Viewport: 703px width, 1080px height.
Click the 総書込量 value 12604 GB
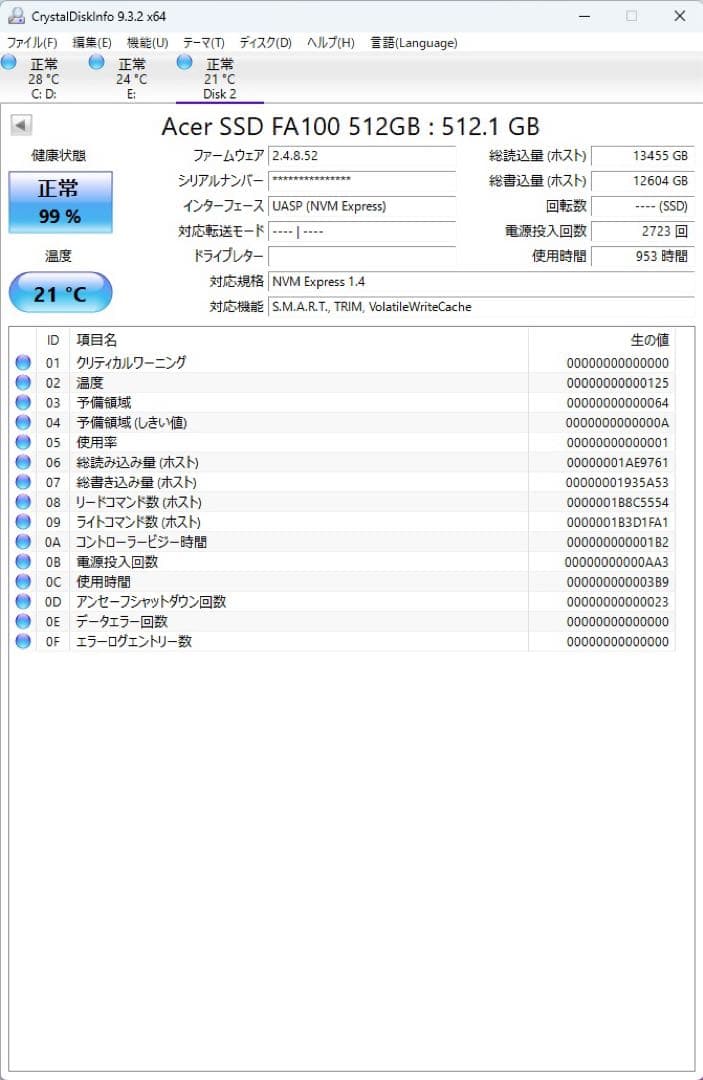pyautogui.click(x=642, y=180)
